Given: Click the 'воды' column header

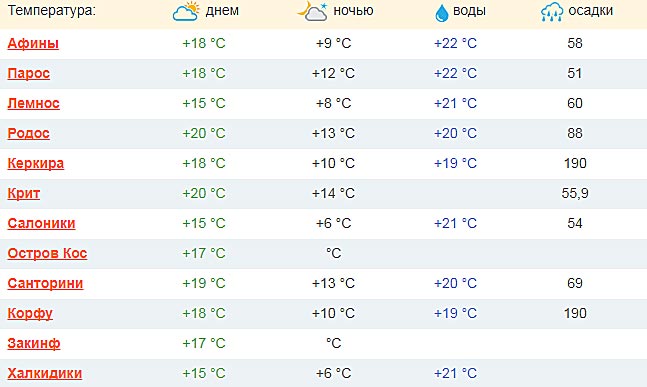Looking at the screenshot, I should (x=469, y=11).
